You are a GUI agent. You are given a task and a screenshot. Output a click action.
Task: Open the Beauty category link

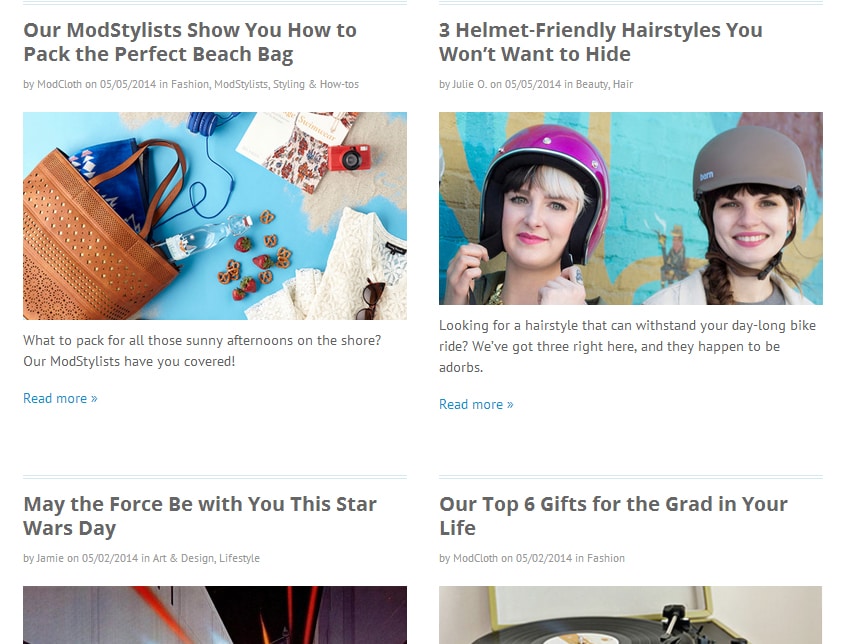point(592,84)
